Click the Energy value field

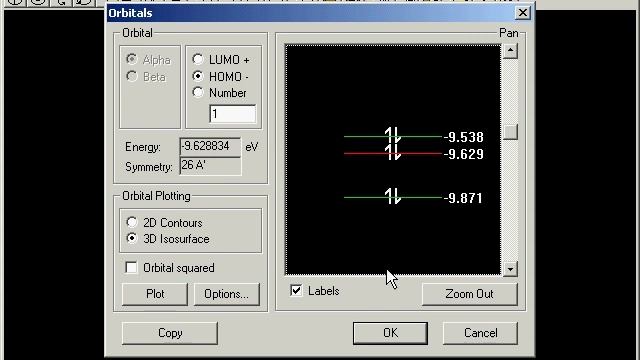point(210,147)
